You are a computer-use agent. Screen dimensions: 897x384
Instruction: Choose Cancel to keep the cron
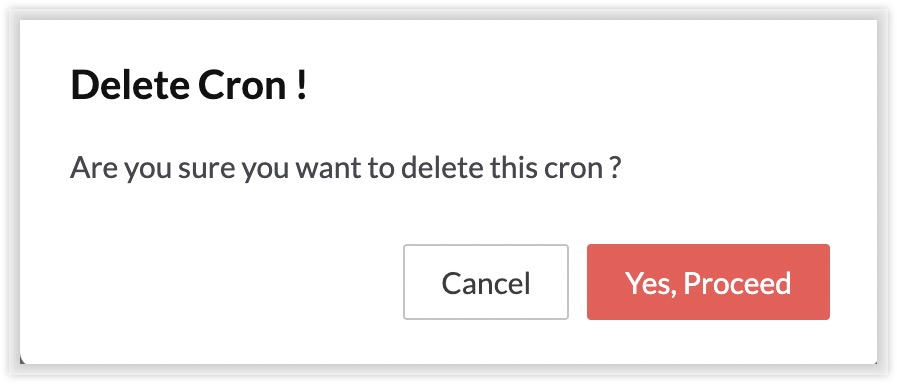[x=486, y=282]
